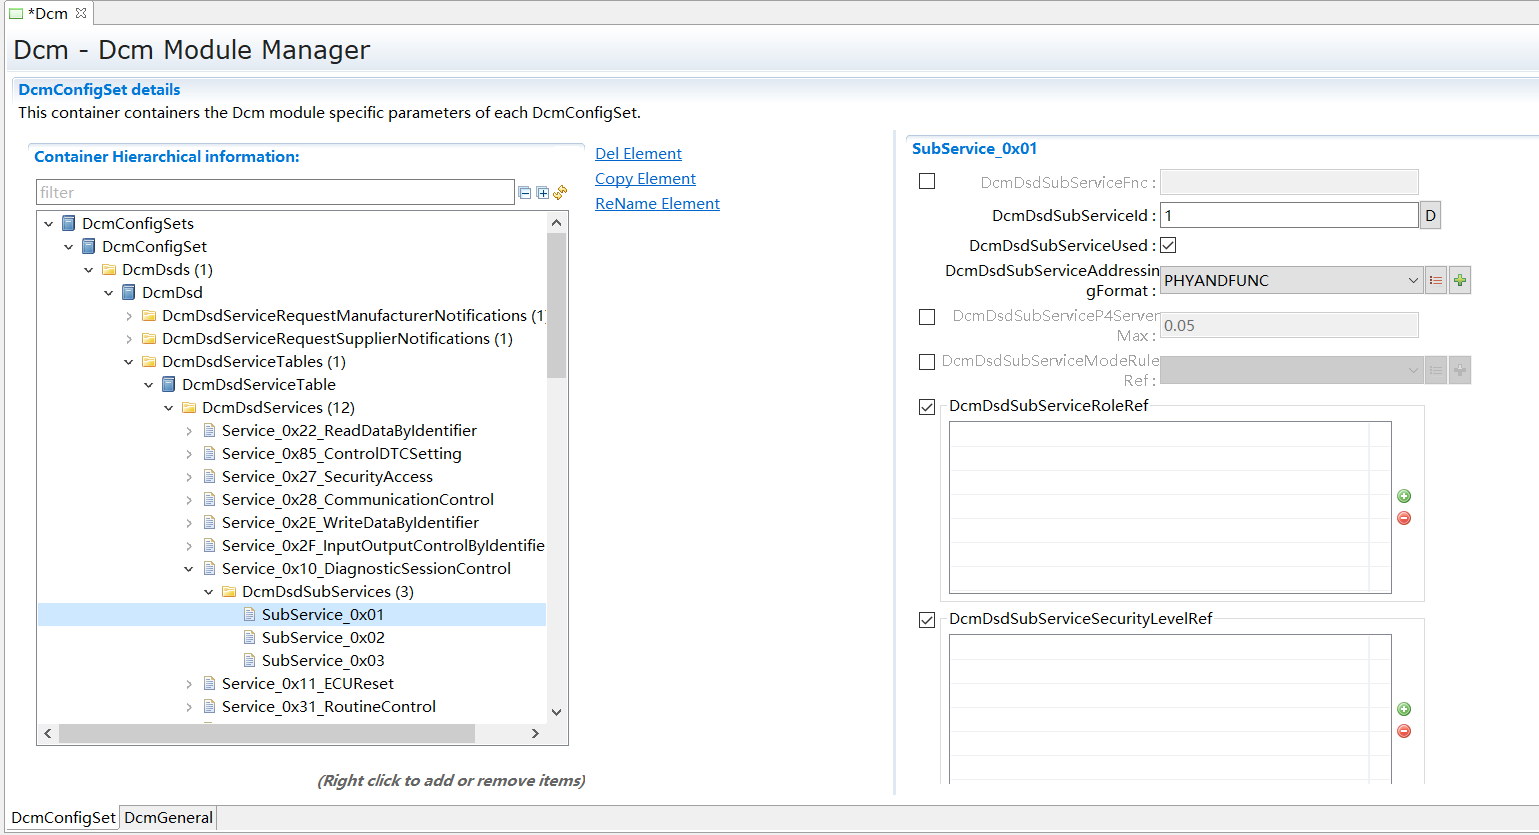This screenshot has height=835, width=1539.
Task: Expand Service_0x27_SecurityAccess tree node
Action: [x=189, y=477]
